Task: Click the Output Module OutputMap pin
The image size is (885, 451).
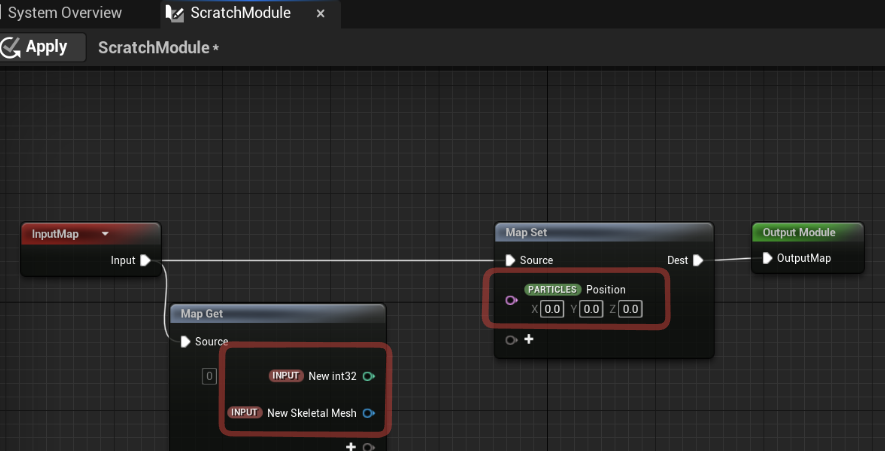Action: click(x=767, y=258)
